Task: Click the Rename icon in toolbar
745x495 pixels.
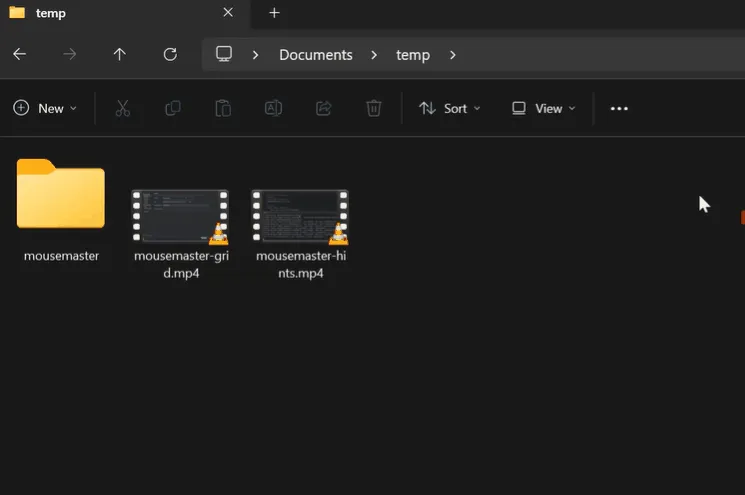Action: pyautogui.click(x=273, y=108)
